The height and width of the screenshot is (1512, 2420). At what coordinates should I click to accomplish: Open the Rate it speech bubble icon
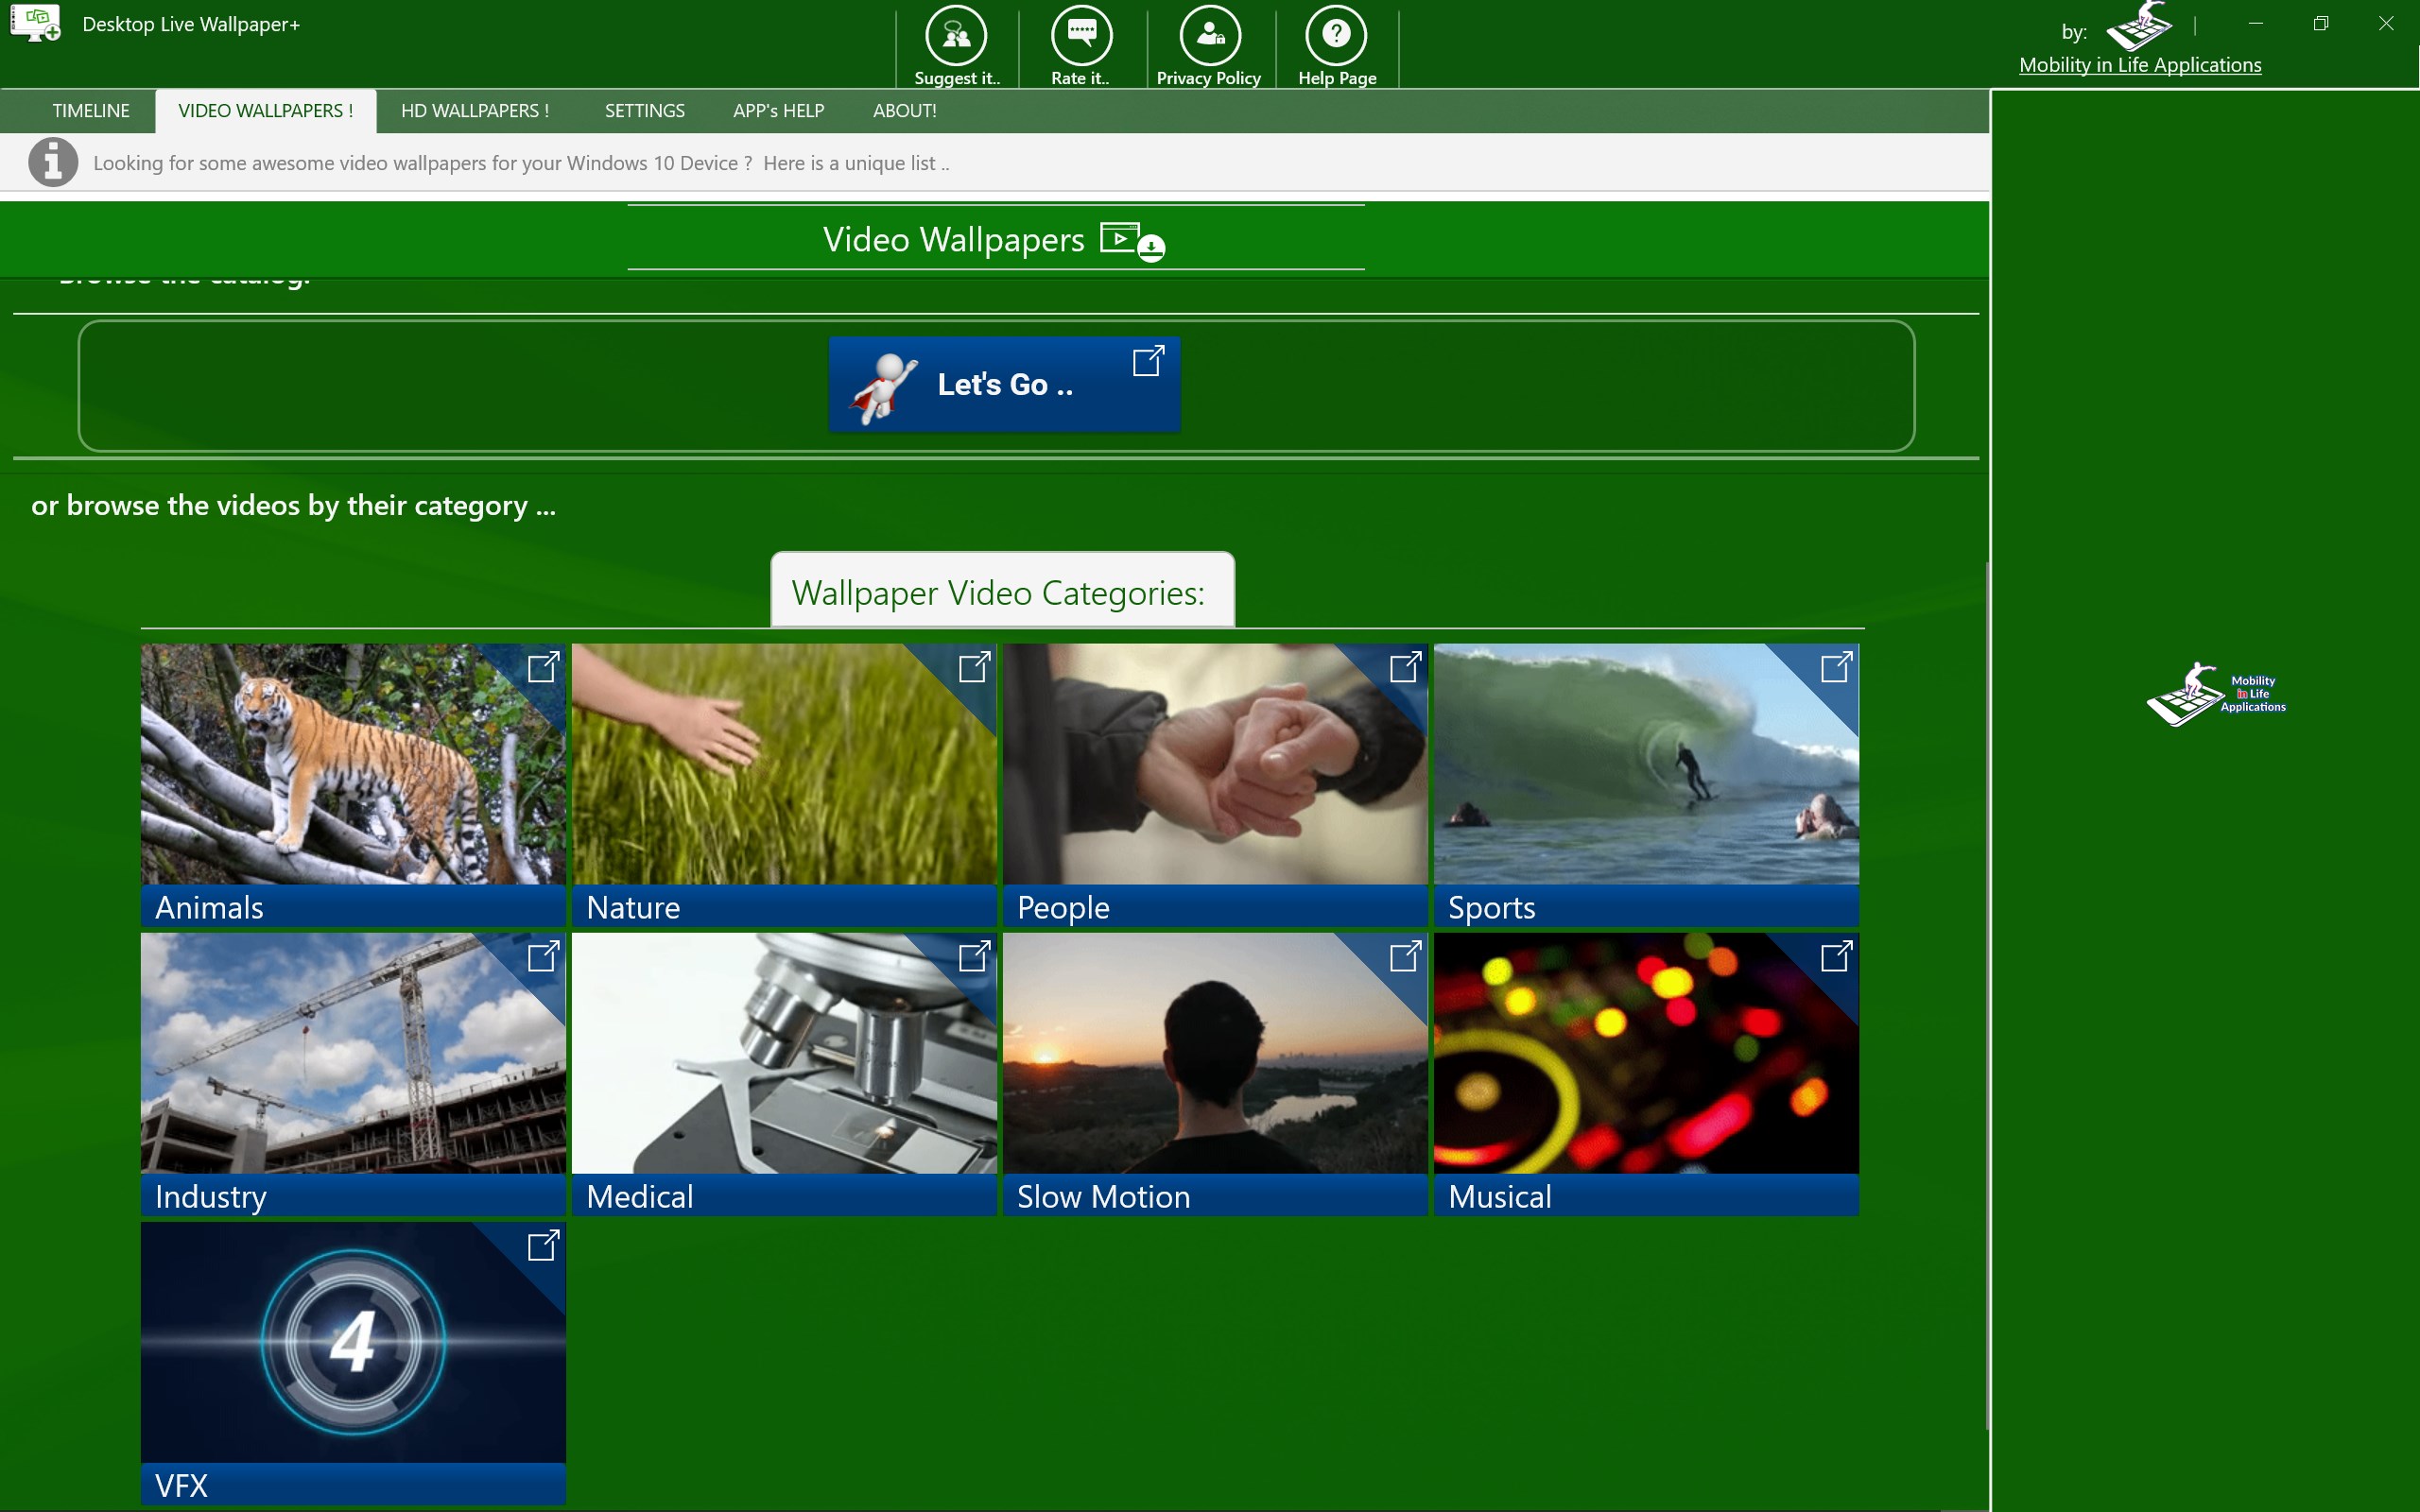point(1081,37)
